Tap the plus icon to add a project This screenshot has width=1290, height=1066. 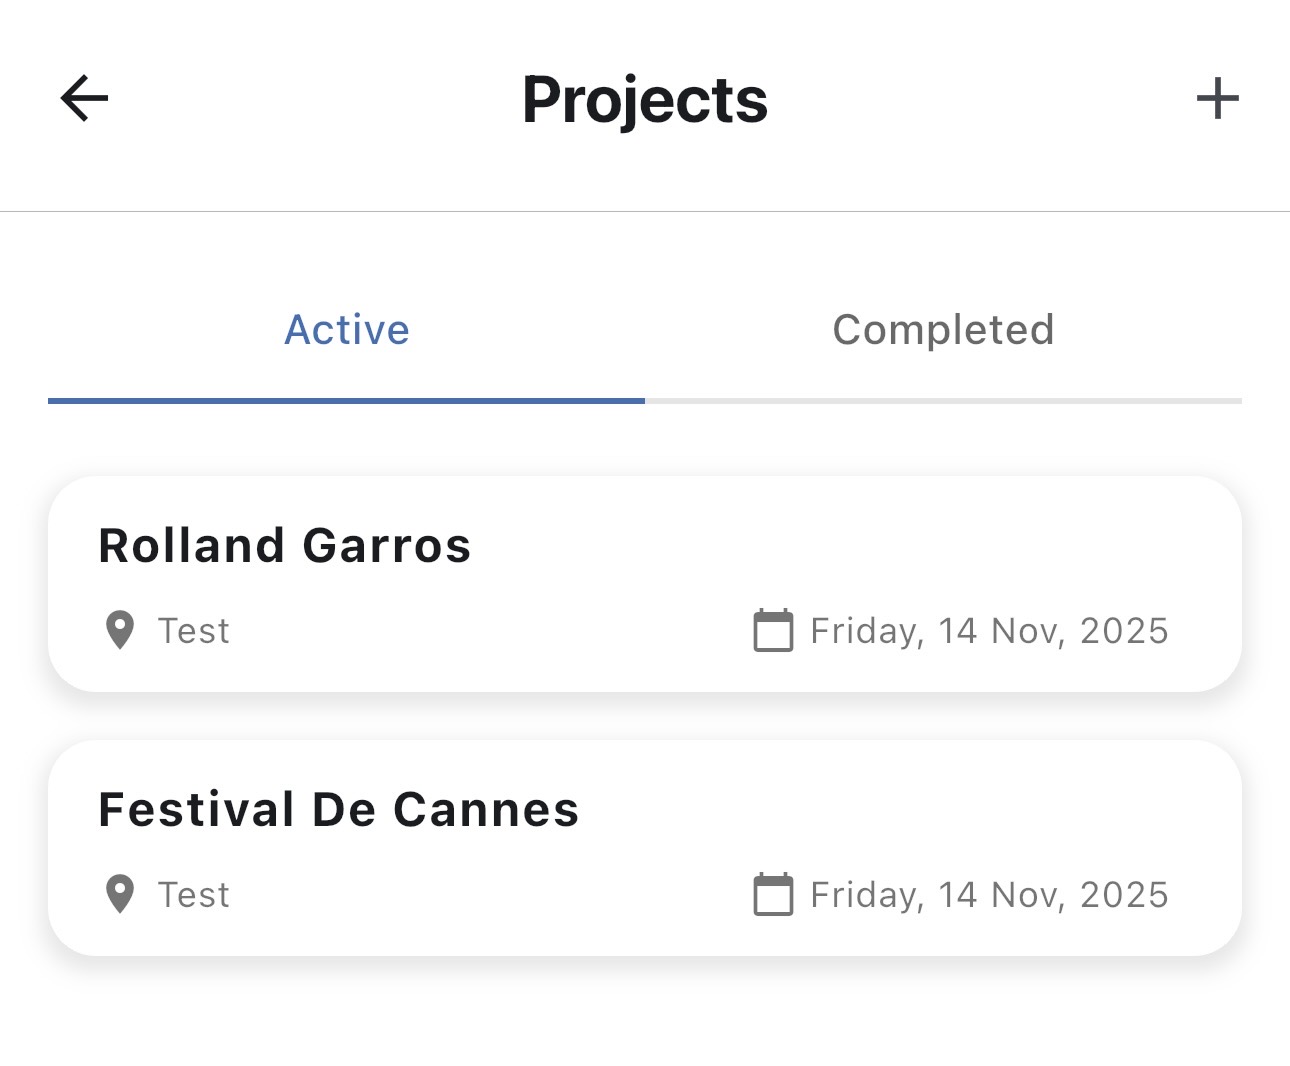coord(1217,98)
